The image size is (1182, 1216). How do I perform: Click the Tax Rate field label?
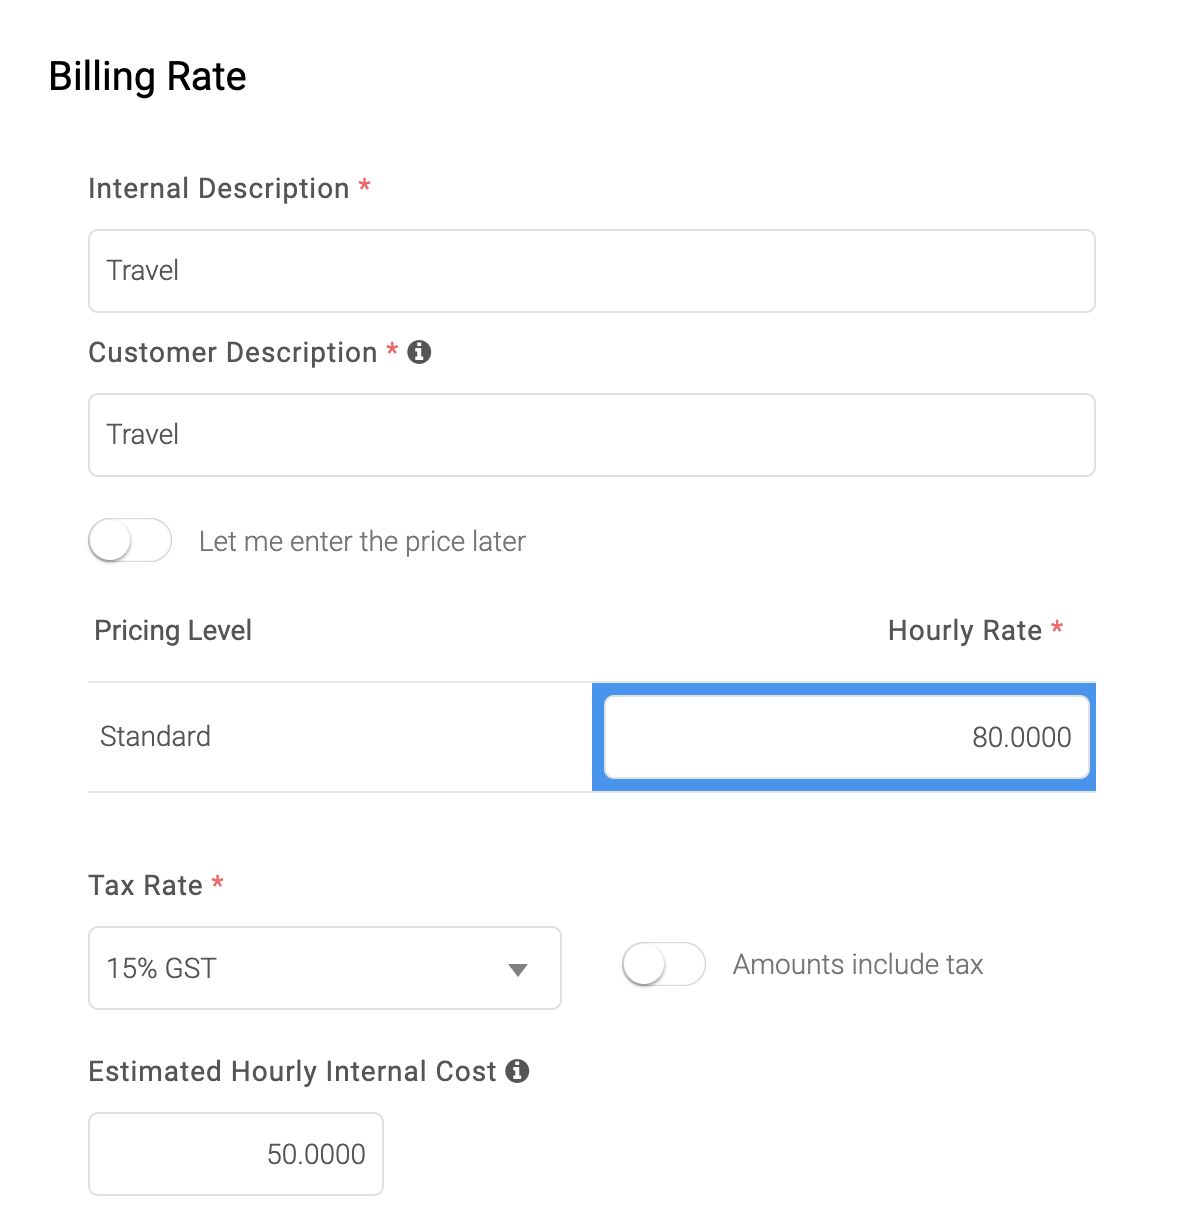pos(146,885)
